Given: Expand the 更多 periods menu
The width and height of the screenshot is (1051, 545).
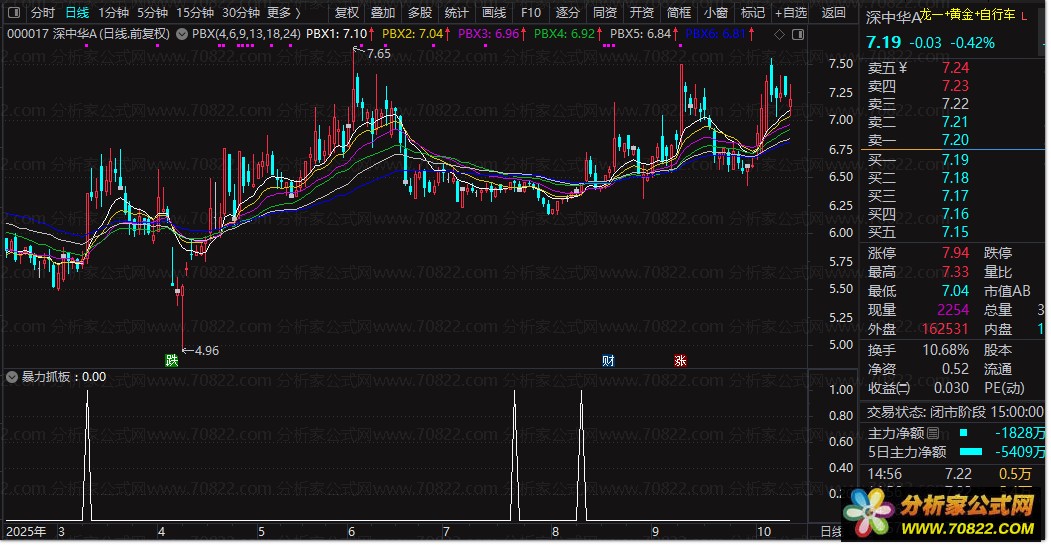Looking at the screenshot, I should (x=284, y=13).
